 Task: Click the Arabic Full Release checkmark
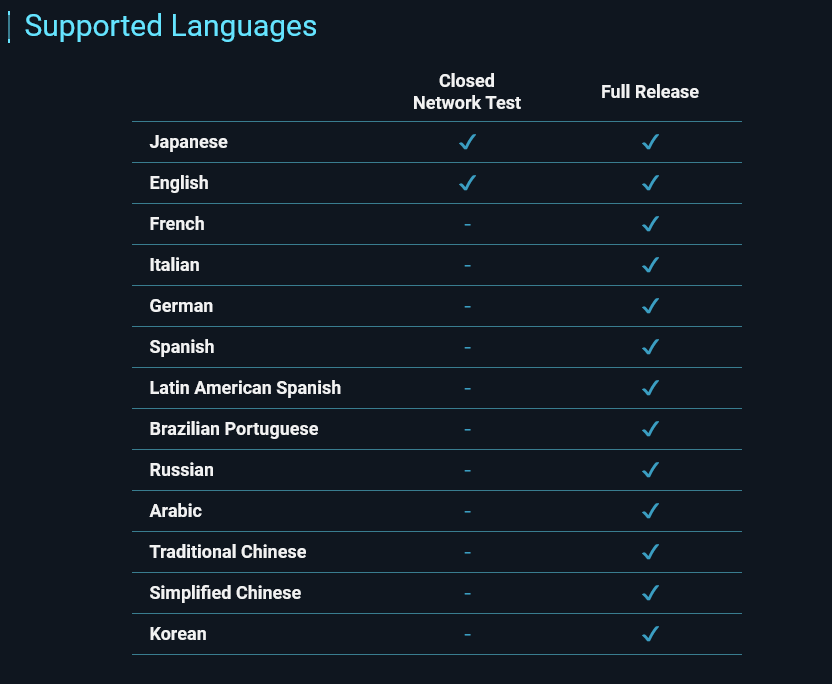[x=650, y=511]
